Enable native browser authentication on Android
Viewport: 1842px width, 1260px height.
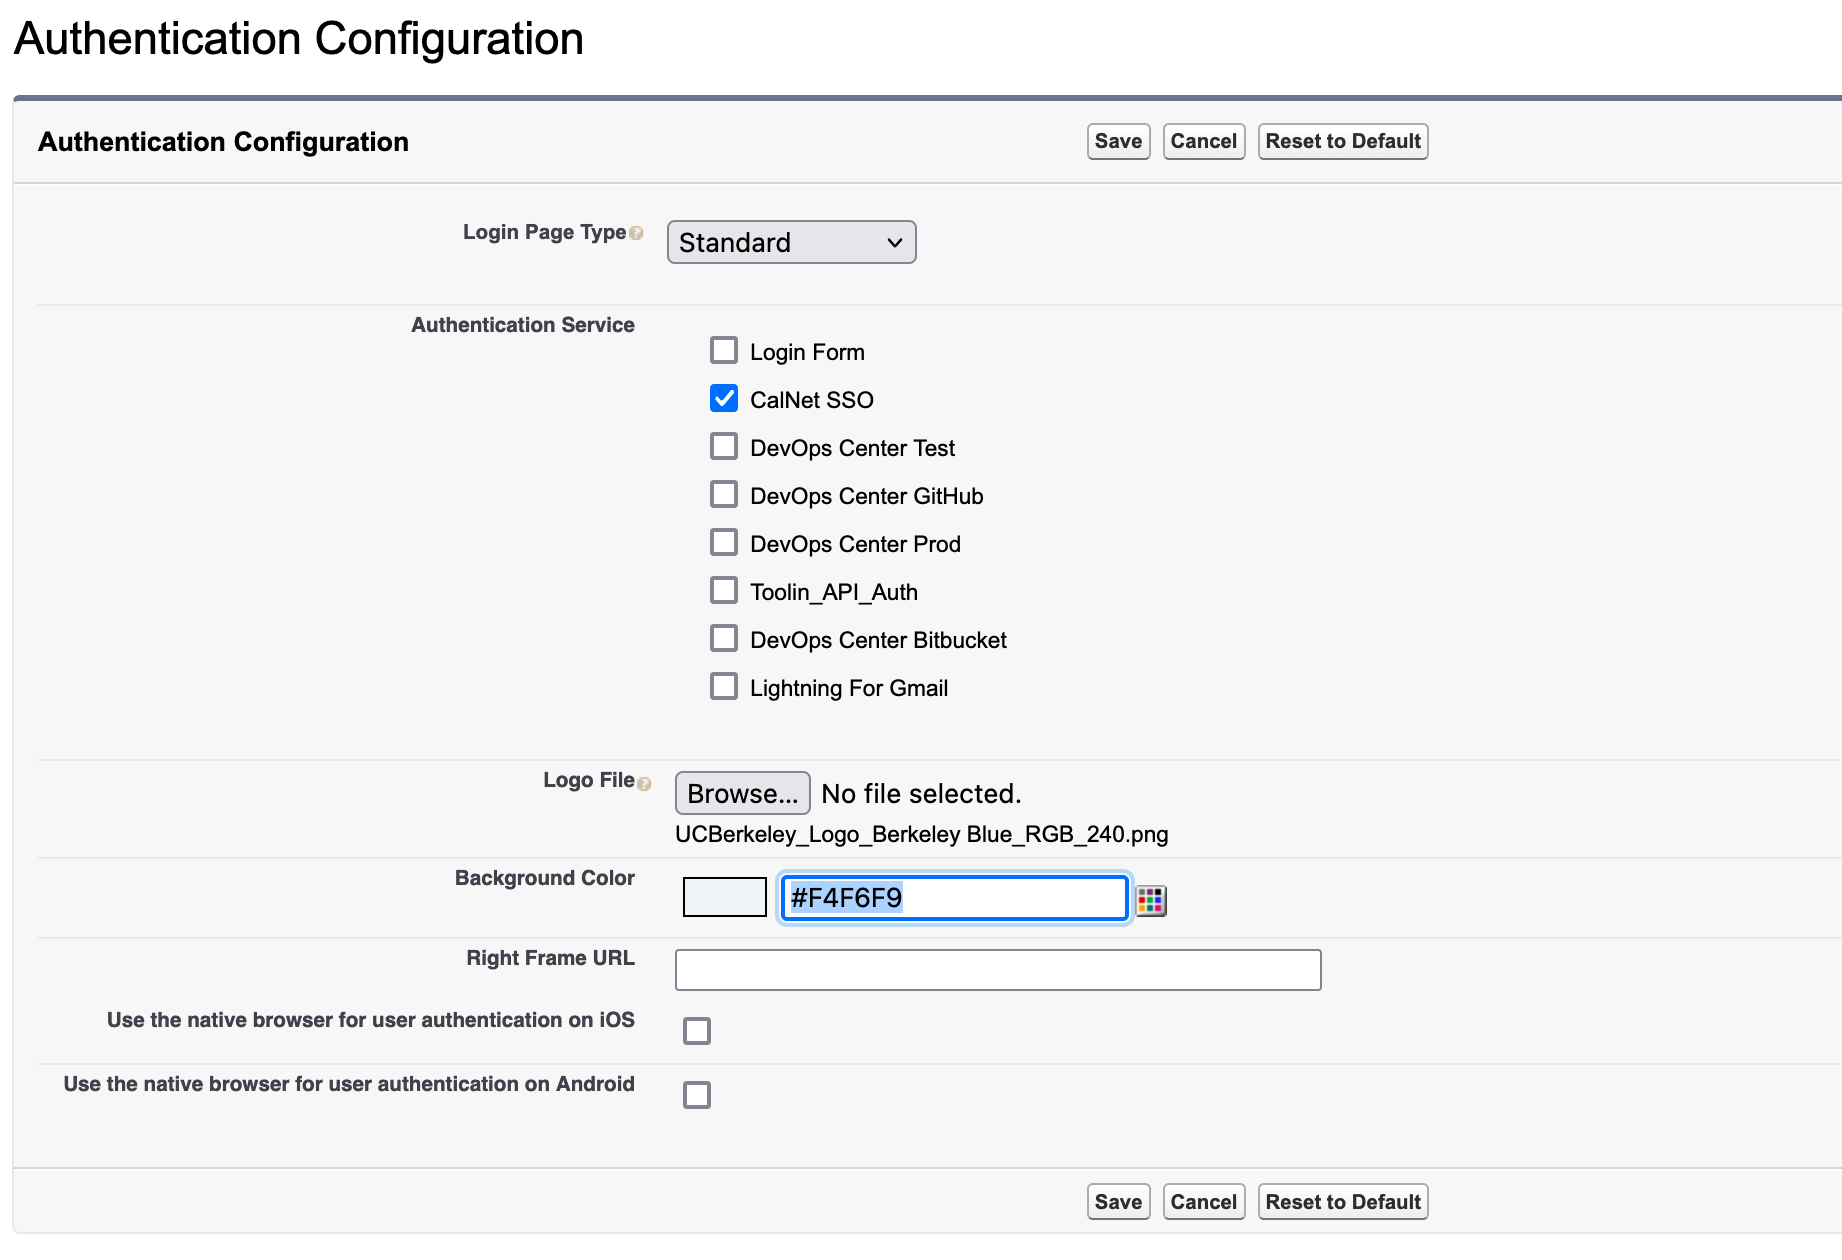[x=697, y=1094]
